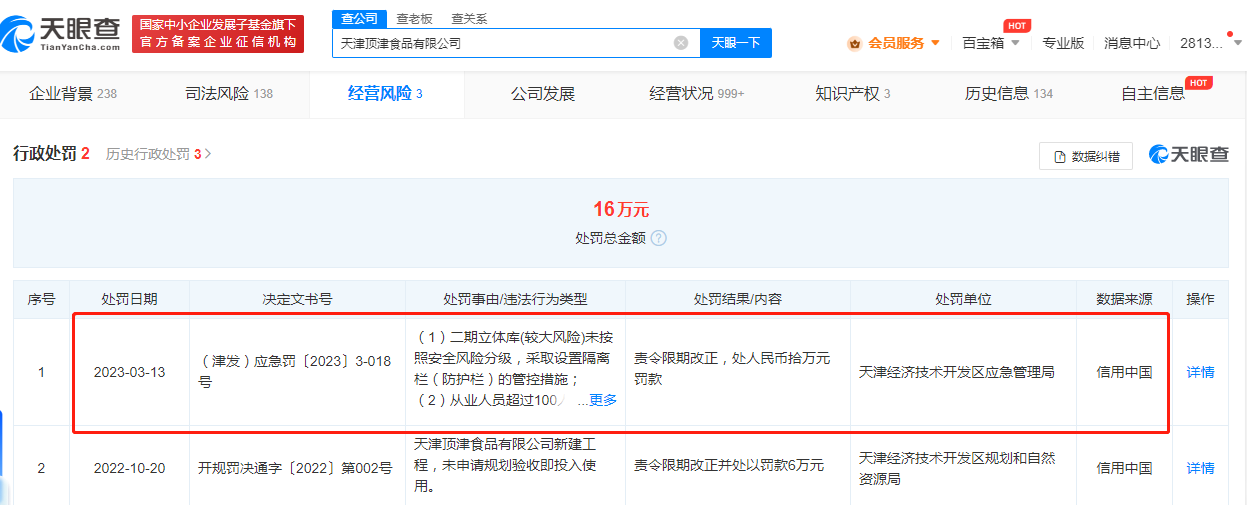Open the 经营状况 tab
The height and width of the screenshot is (505, 1247).
point(697,94)
